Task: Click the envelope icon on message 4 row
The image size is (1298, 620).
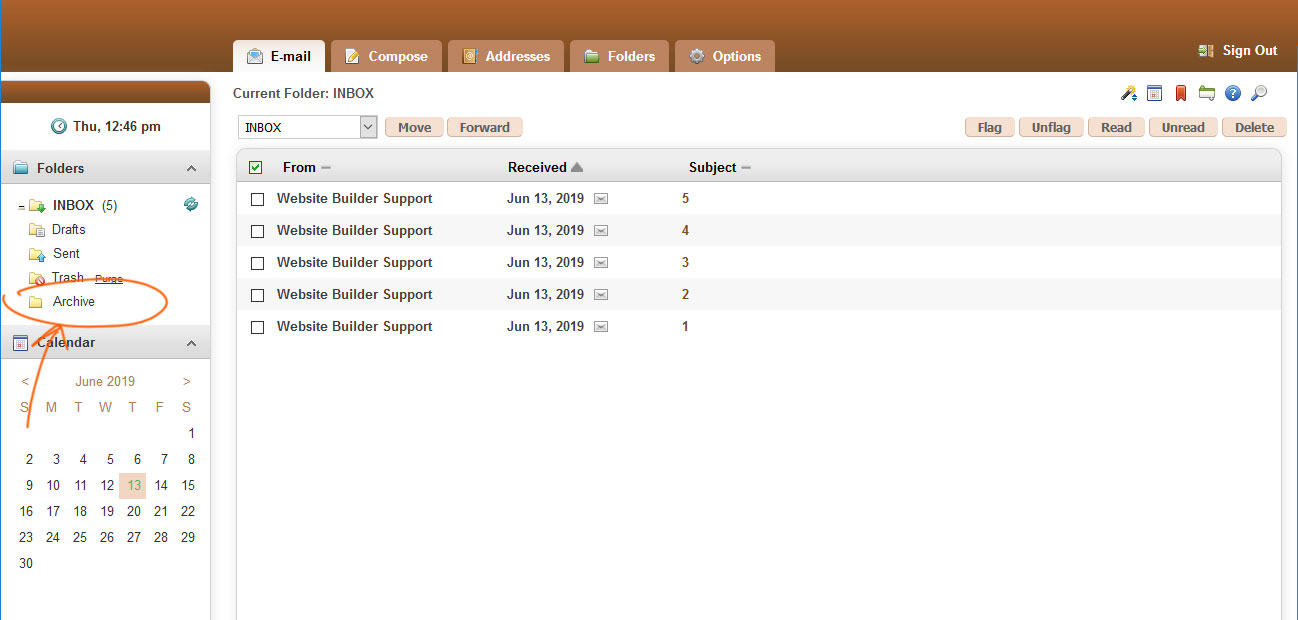Action: click(x=601, y=231)
